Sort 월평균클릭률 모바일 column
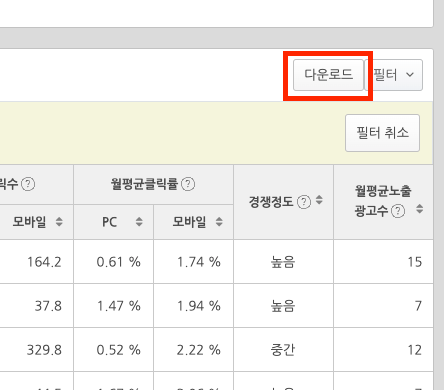The height and width of the screenshot is (390, 444). (x=219, y=222)
